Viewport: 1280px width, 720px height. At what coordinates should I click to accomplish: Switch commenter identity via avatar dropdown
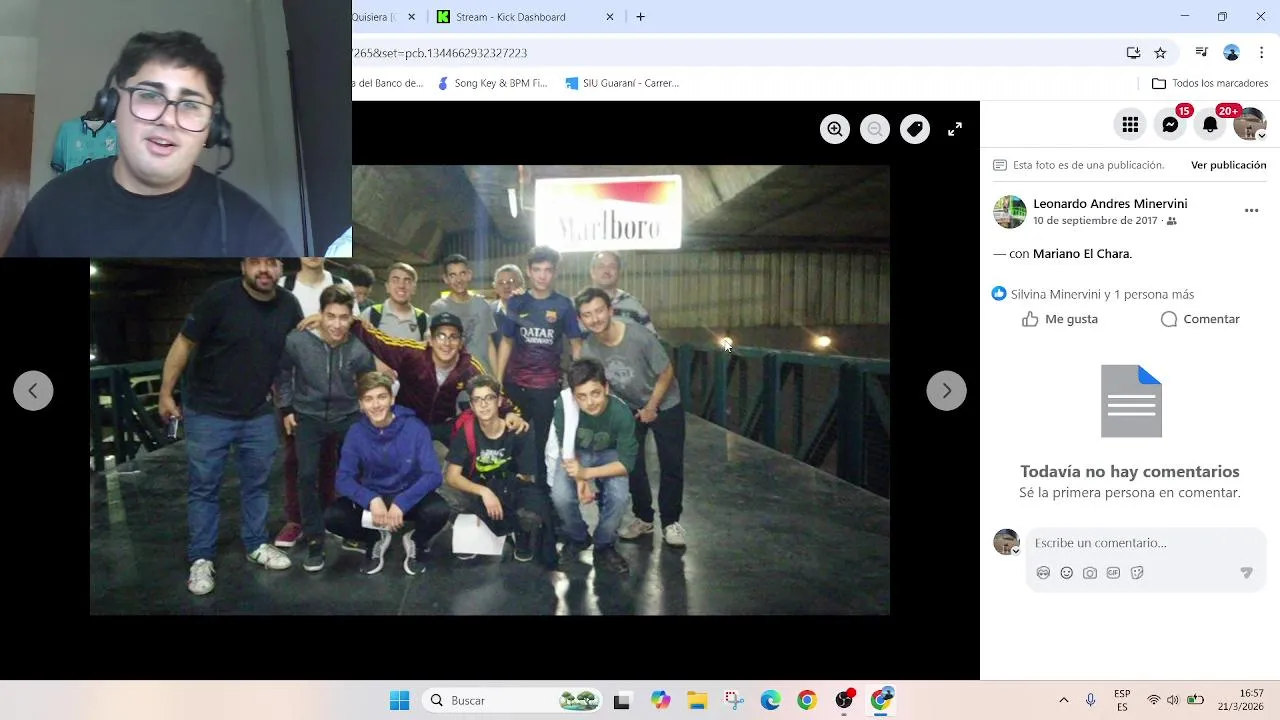point(1006,542)
